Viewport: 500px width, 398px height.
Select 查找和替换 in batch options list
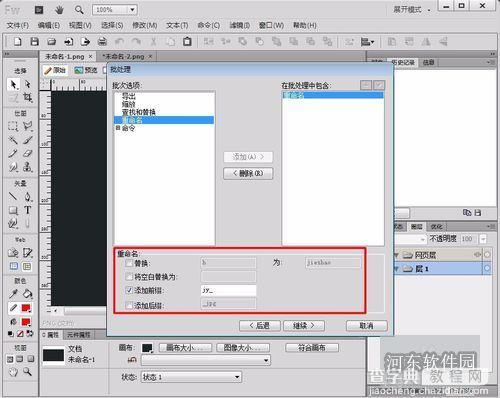(x=139, y=112)
